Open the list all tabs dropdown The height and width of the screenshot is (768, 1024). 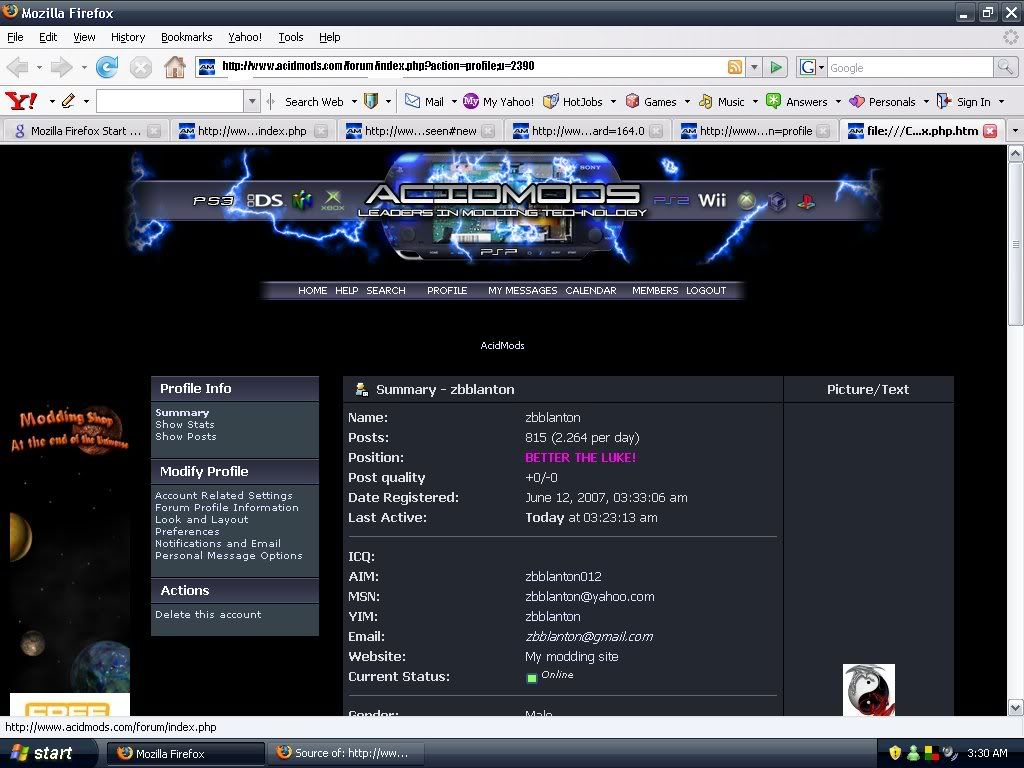1015,131
